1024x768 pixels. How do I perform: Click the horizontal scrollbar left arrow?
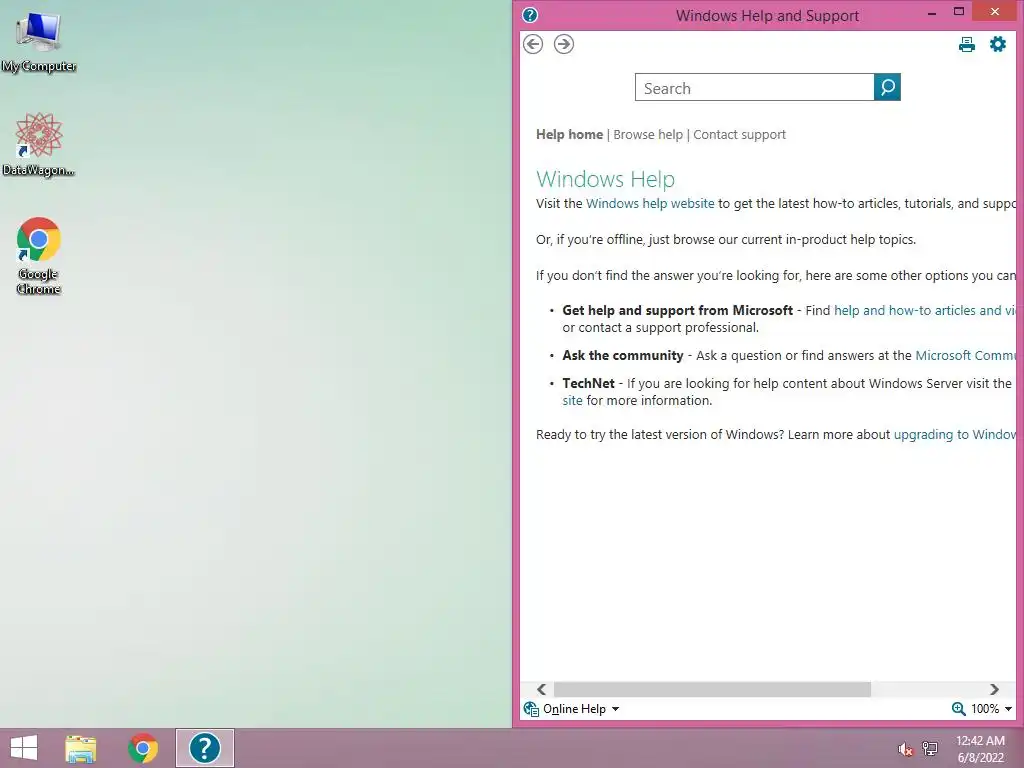(541, 690)
